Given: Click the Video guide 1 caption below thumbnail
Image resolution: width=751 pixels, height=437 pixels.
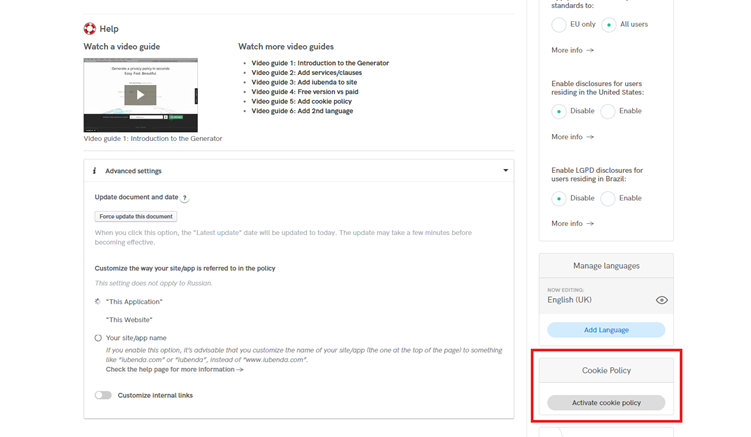Looking at the screenshot, I should (x=153, y=138).
